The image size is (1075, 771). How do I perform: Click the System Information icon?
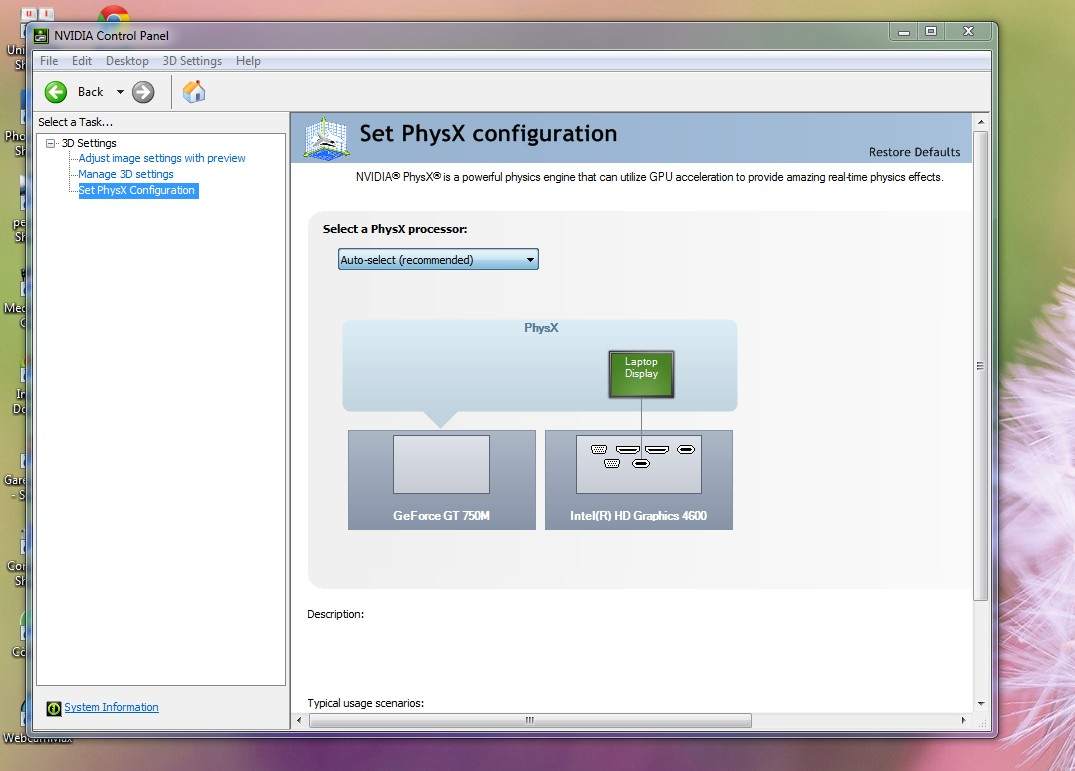coord(53,708)
